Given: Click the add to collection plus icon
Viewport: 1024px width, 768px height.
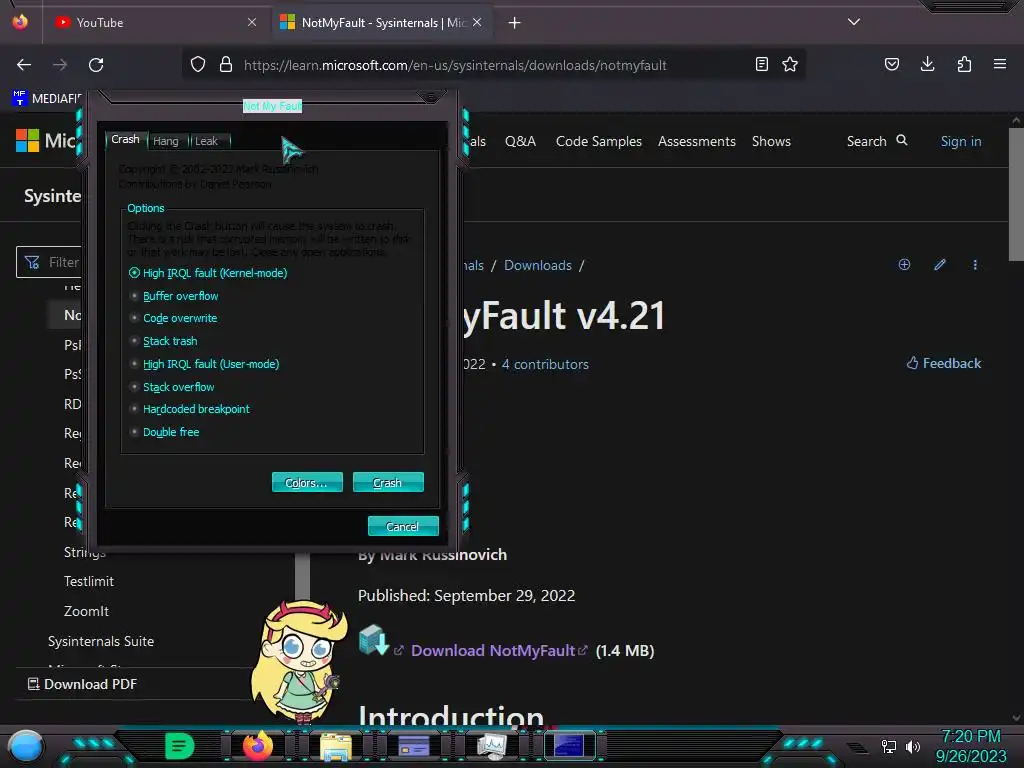Looking at the screenshot, I should (904, 264).
